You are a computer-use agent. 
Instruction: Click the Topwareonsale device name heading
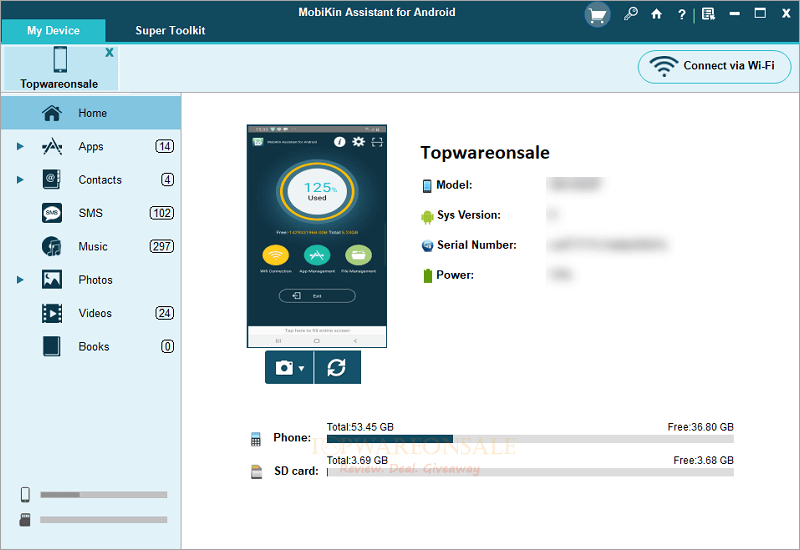[x=485, y=153]
